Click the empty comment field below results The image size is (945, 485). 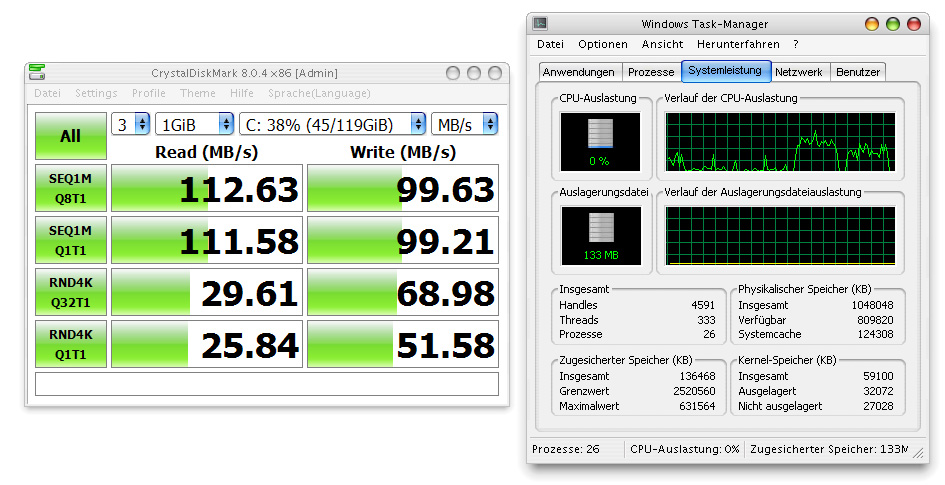pyautogui.click(x=267, y=384)
